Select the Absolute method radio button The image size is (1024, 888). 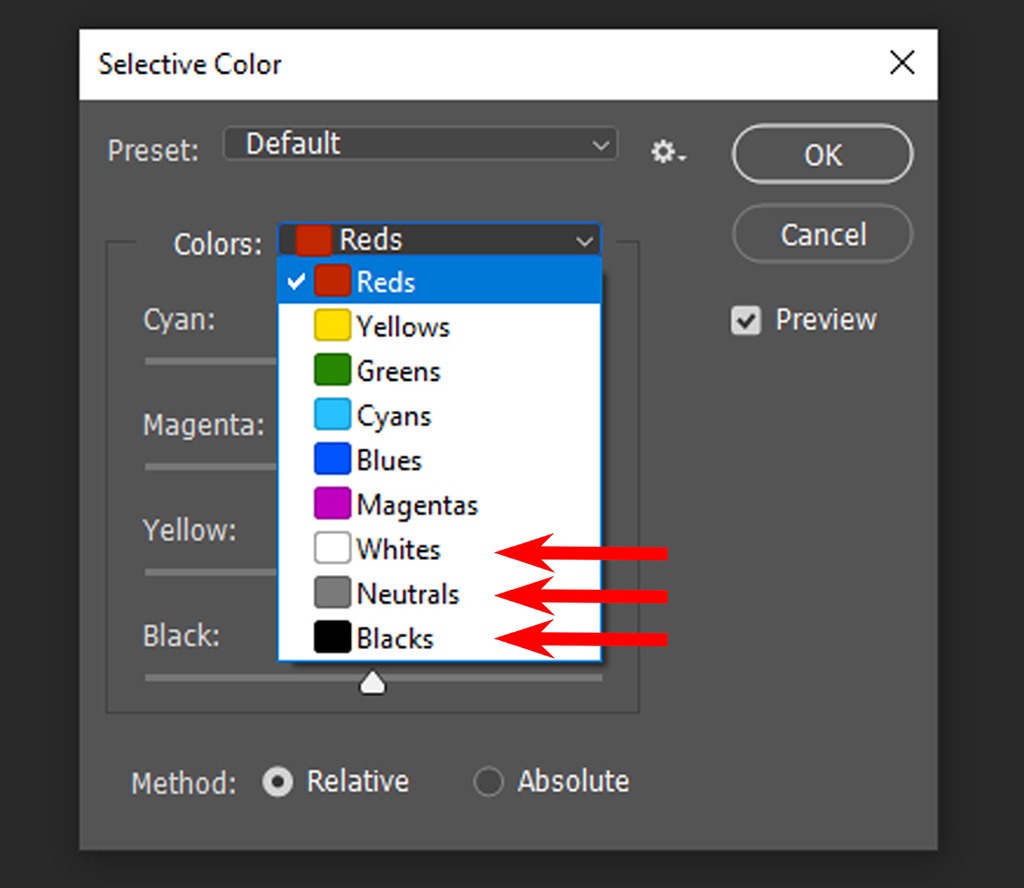488,782
